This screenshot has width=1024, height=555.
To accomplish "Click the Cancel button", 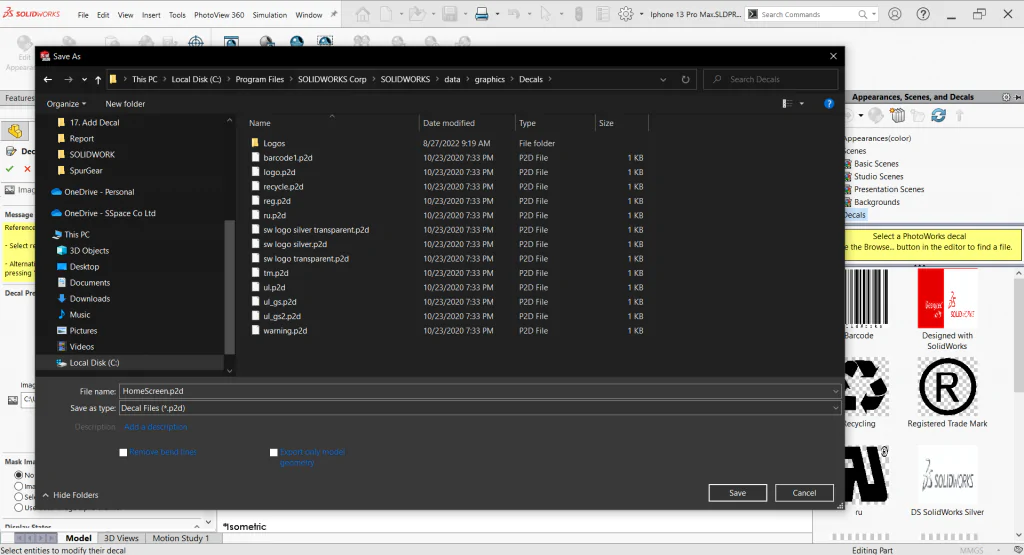I will 804,493.
